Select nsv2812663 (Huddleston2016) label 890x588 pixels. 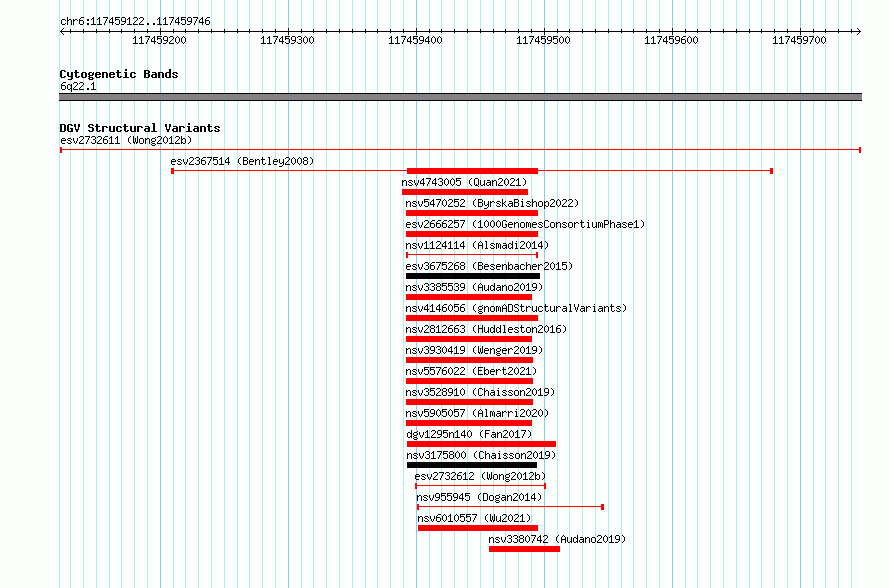pyautogui.click(x=486, y=329)
